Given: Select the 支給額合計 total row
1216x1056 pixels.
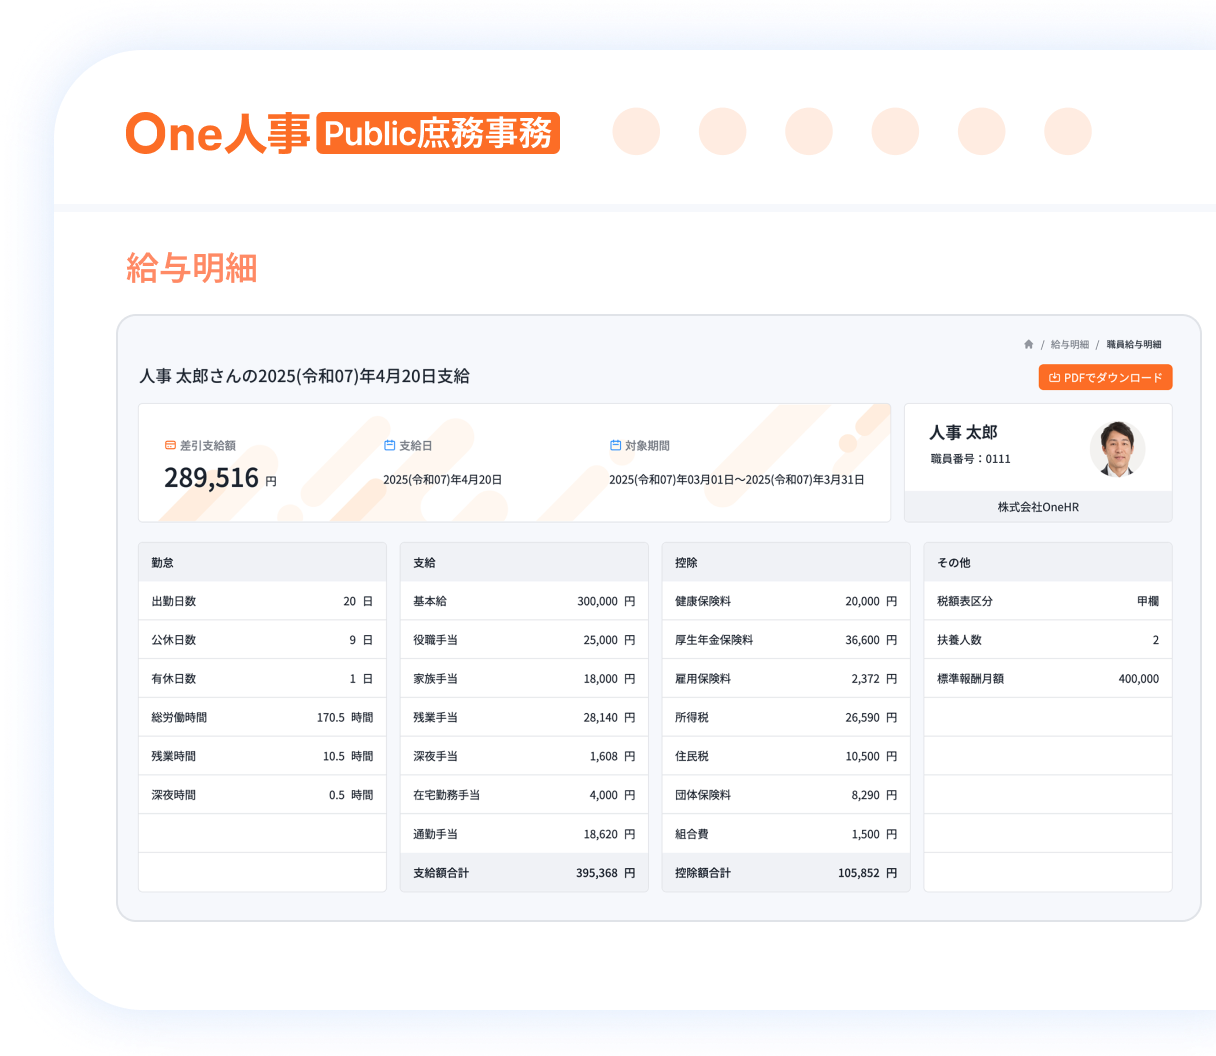Looking at the screenshot, I should point(524,872).
